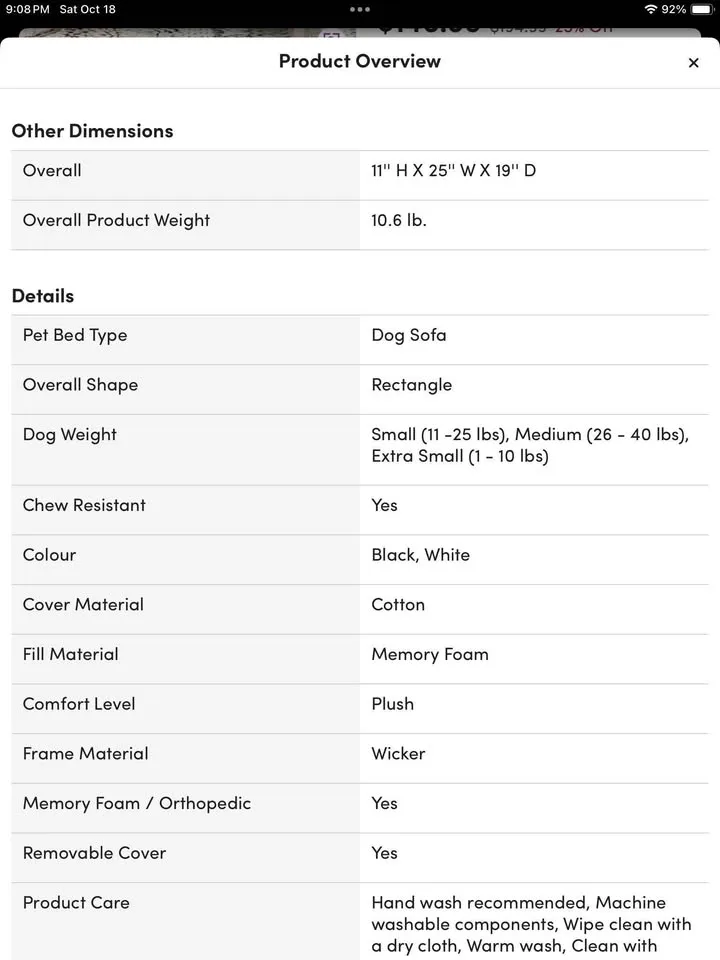The image size is (720, 960).
Task: Close the Product Overview modal
Action: (x=693, y=62)
